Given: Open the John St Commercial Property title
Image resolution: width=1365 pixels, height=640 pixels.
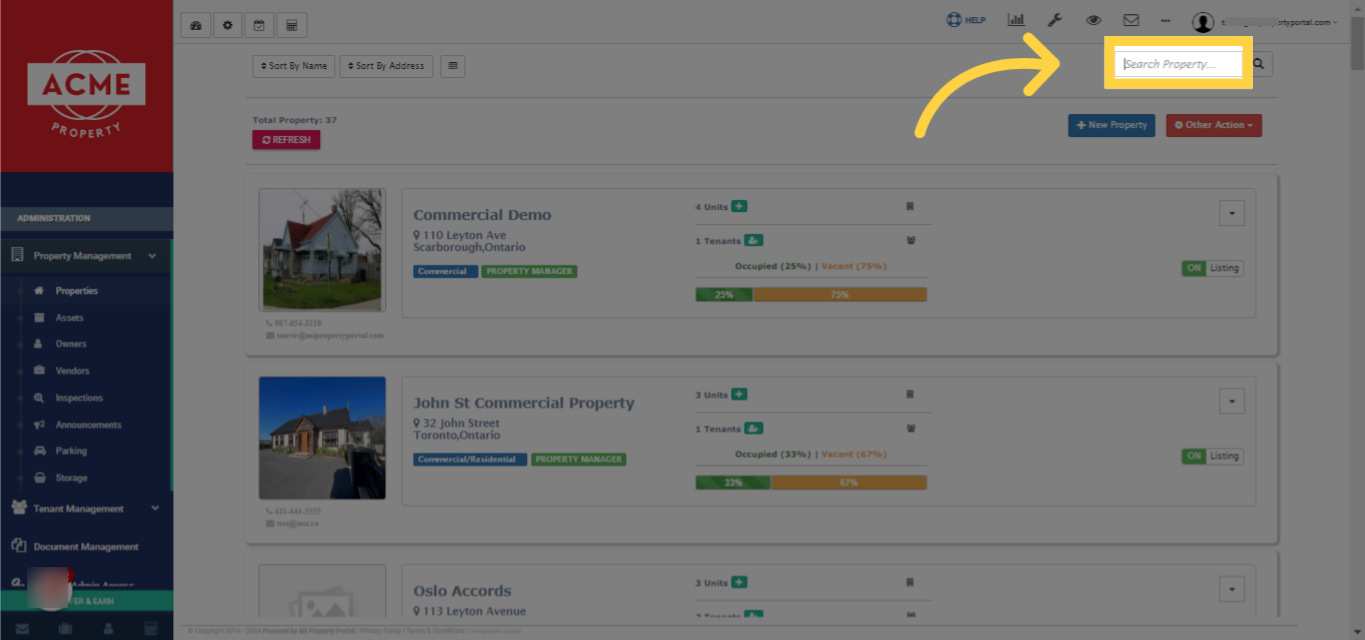Looking at the screenshot, I should click(524, 403).
